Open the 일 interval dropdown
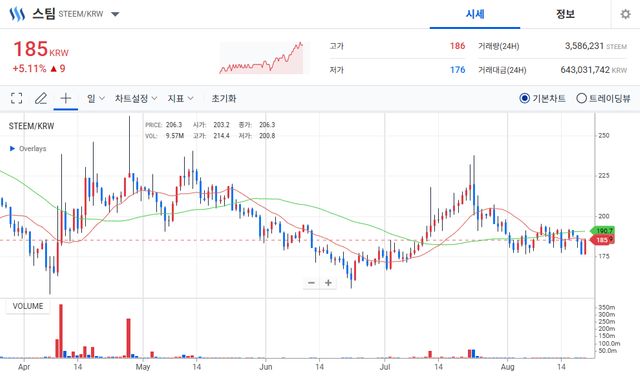The image size is (640, 378). [96, 98]
